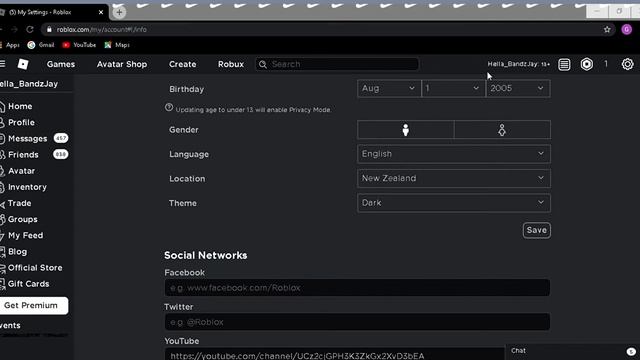
Task: Click the Save button
Action: (536, 230)
